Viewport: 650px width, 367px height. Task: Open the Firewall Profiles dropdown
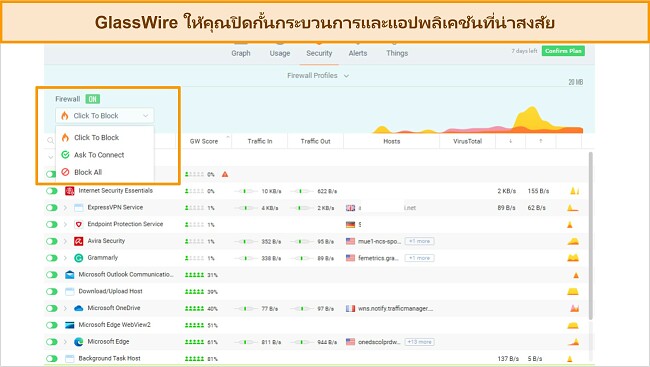(x=318, y=75)
